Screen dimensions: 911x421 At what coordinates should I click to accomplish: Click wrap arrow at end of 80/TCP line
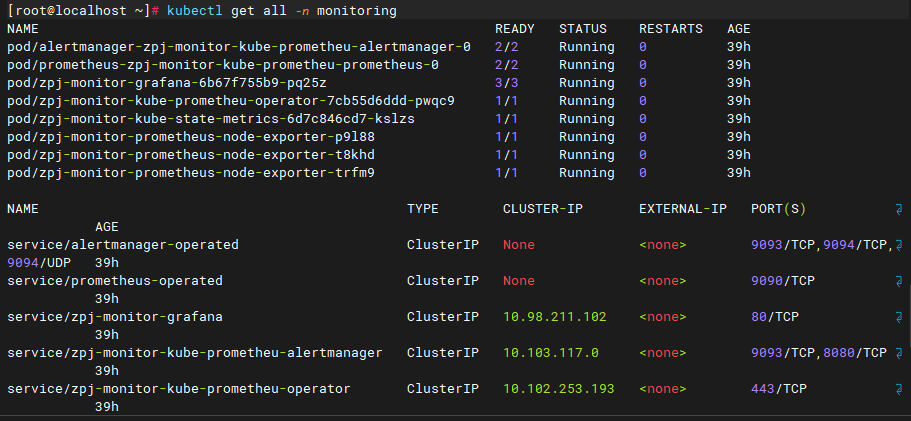[899, 317]
